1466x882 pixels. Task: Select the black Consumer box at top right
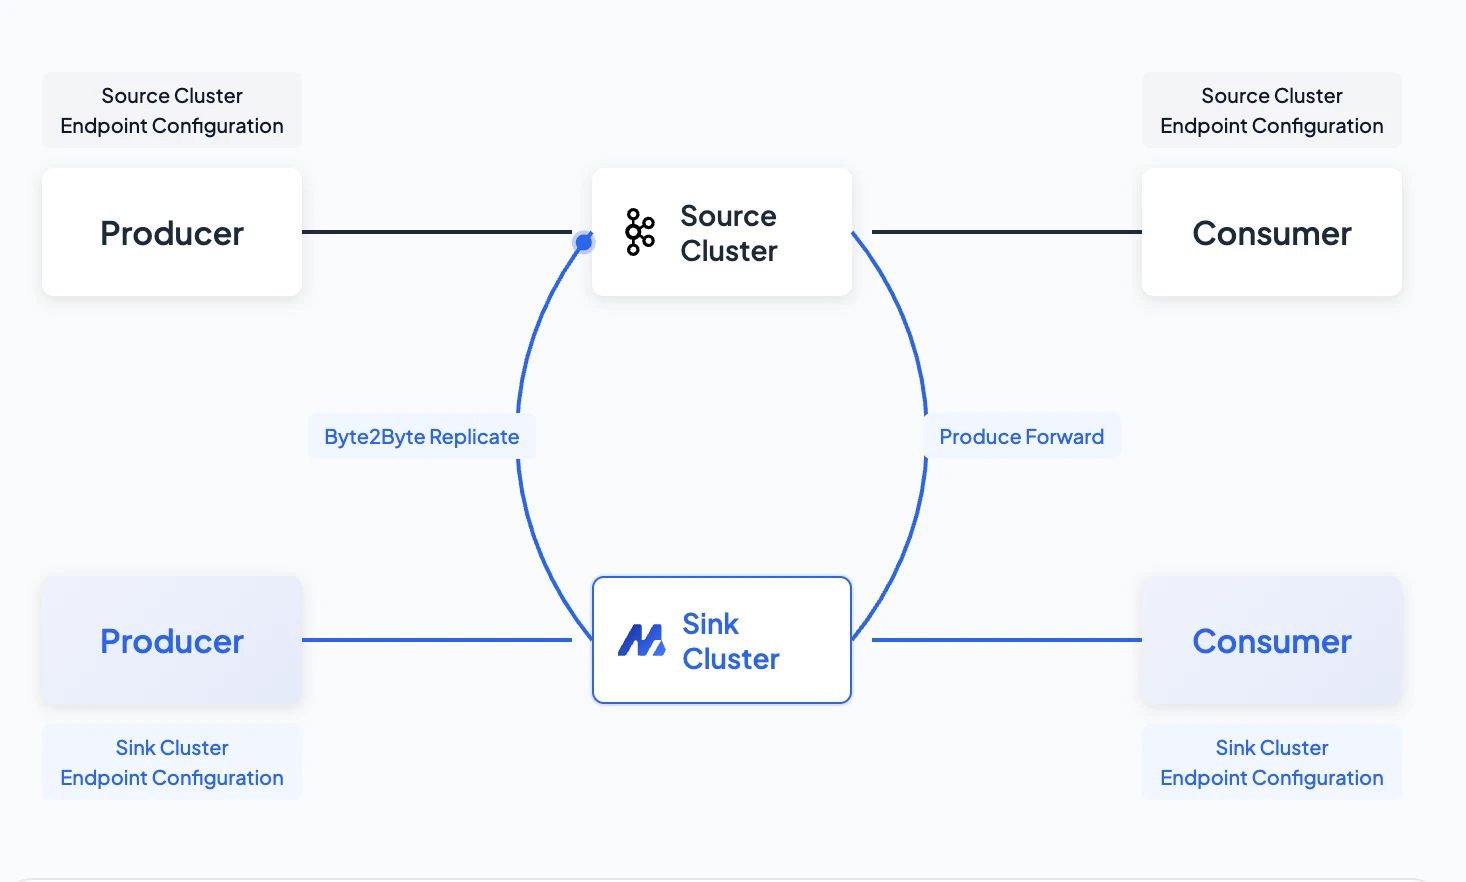[x=1271, y=233]
